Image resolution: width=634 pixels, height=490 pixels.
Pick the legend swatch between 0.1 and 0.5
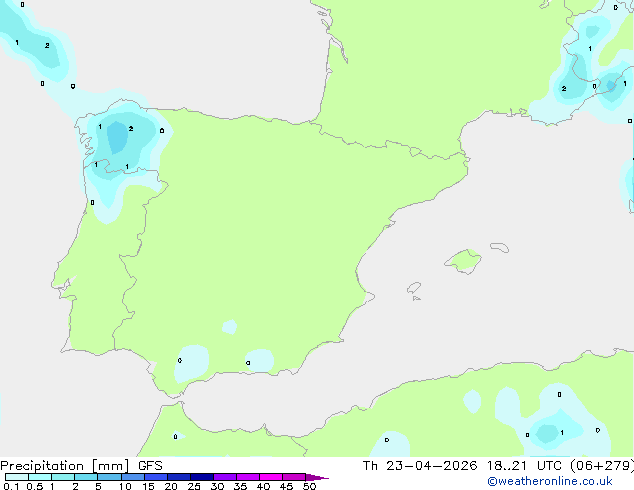point(17,477)
